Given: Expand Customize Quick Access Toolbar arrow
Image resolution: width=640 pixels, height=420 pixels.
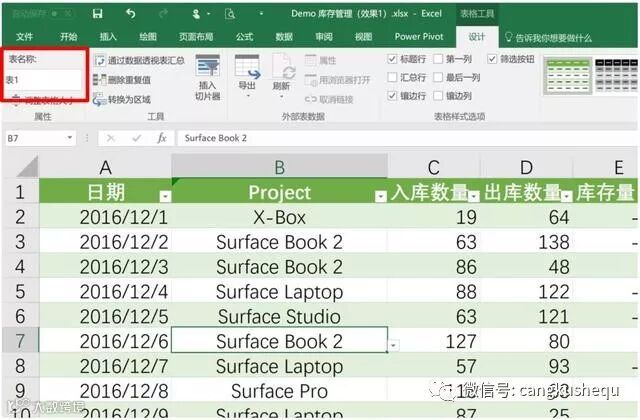Looking at the screenshot, I should [261, 14].
